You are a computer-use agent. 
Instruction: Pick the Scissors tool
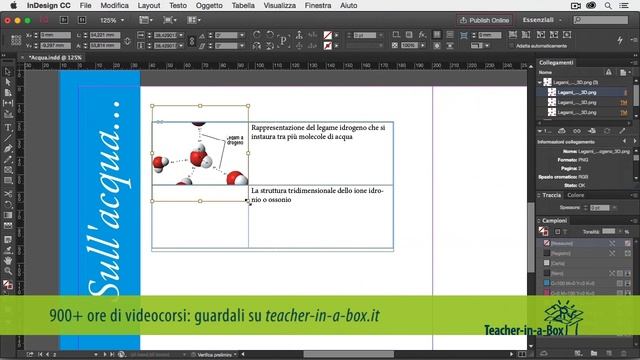point(8,194)
